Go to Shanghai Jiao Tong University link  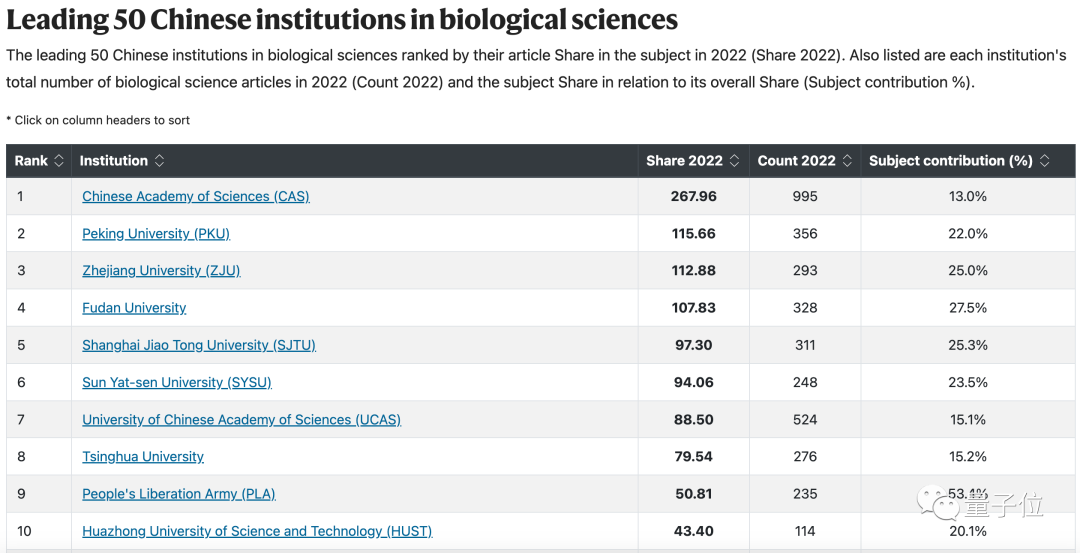199,345
